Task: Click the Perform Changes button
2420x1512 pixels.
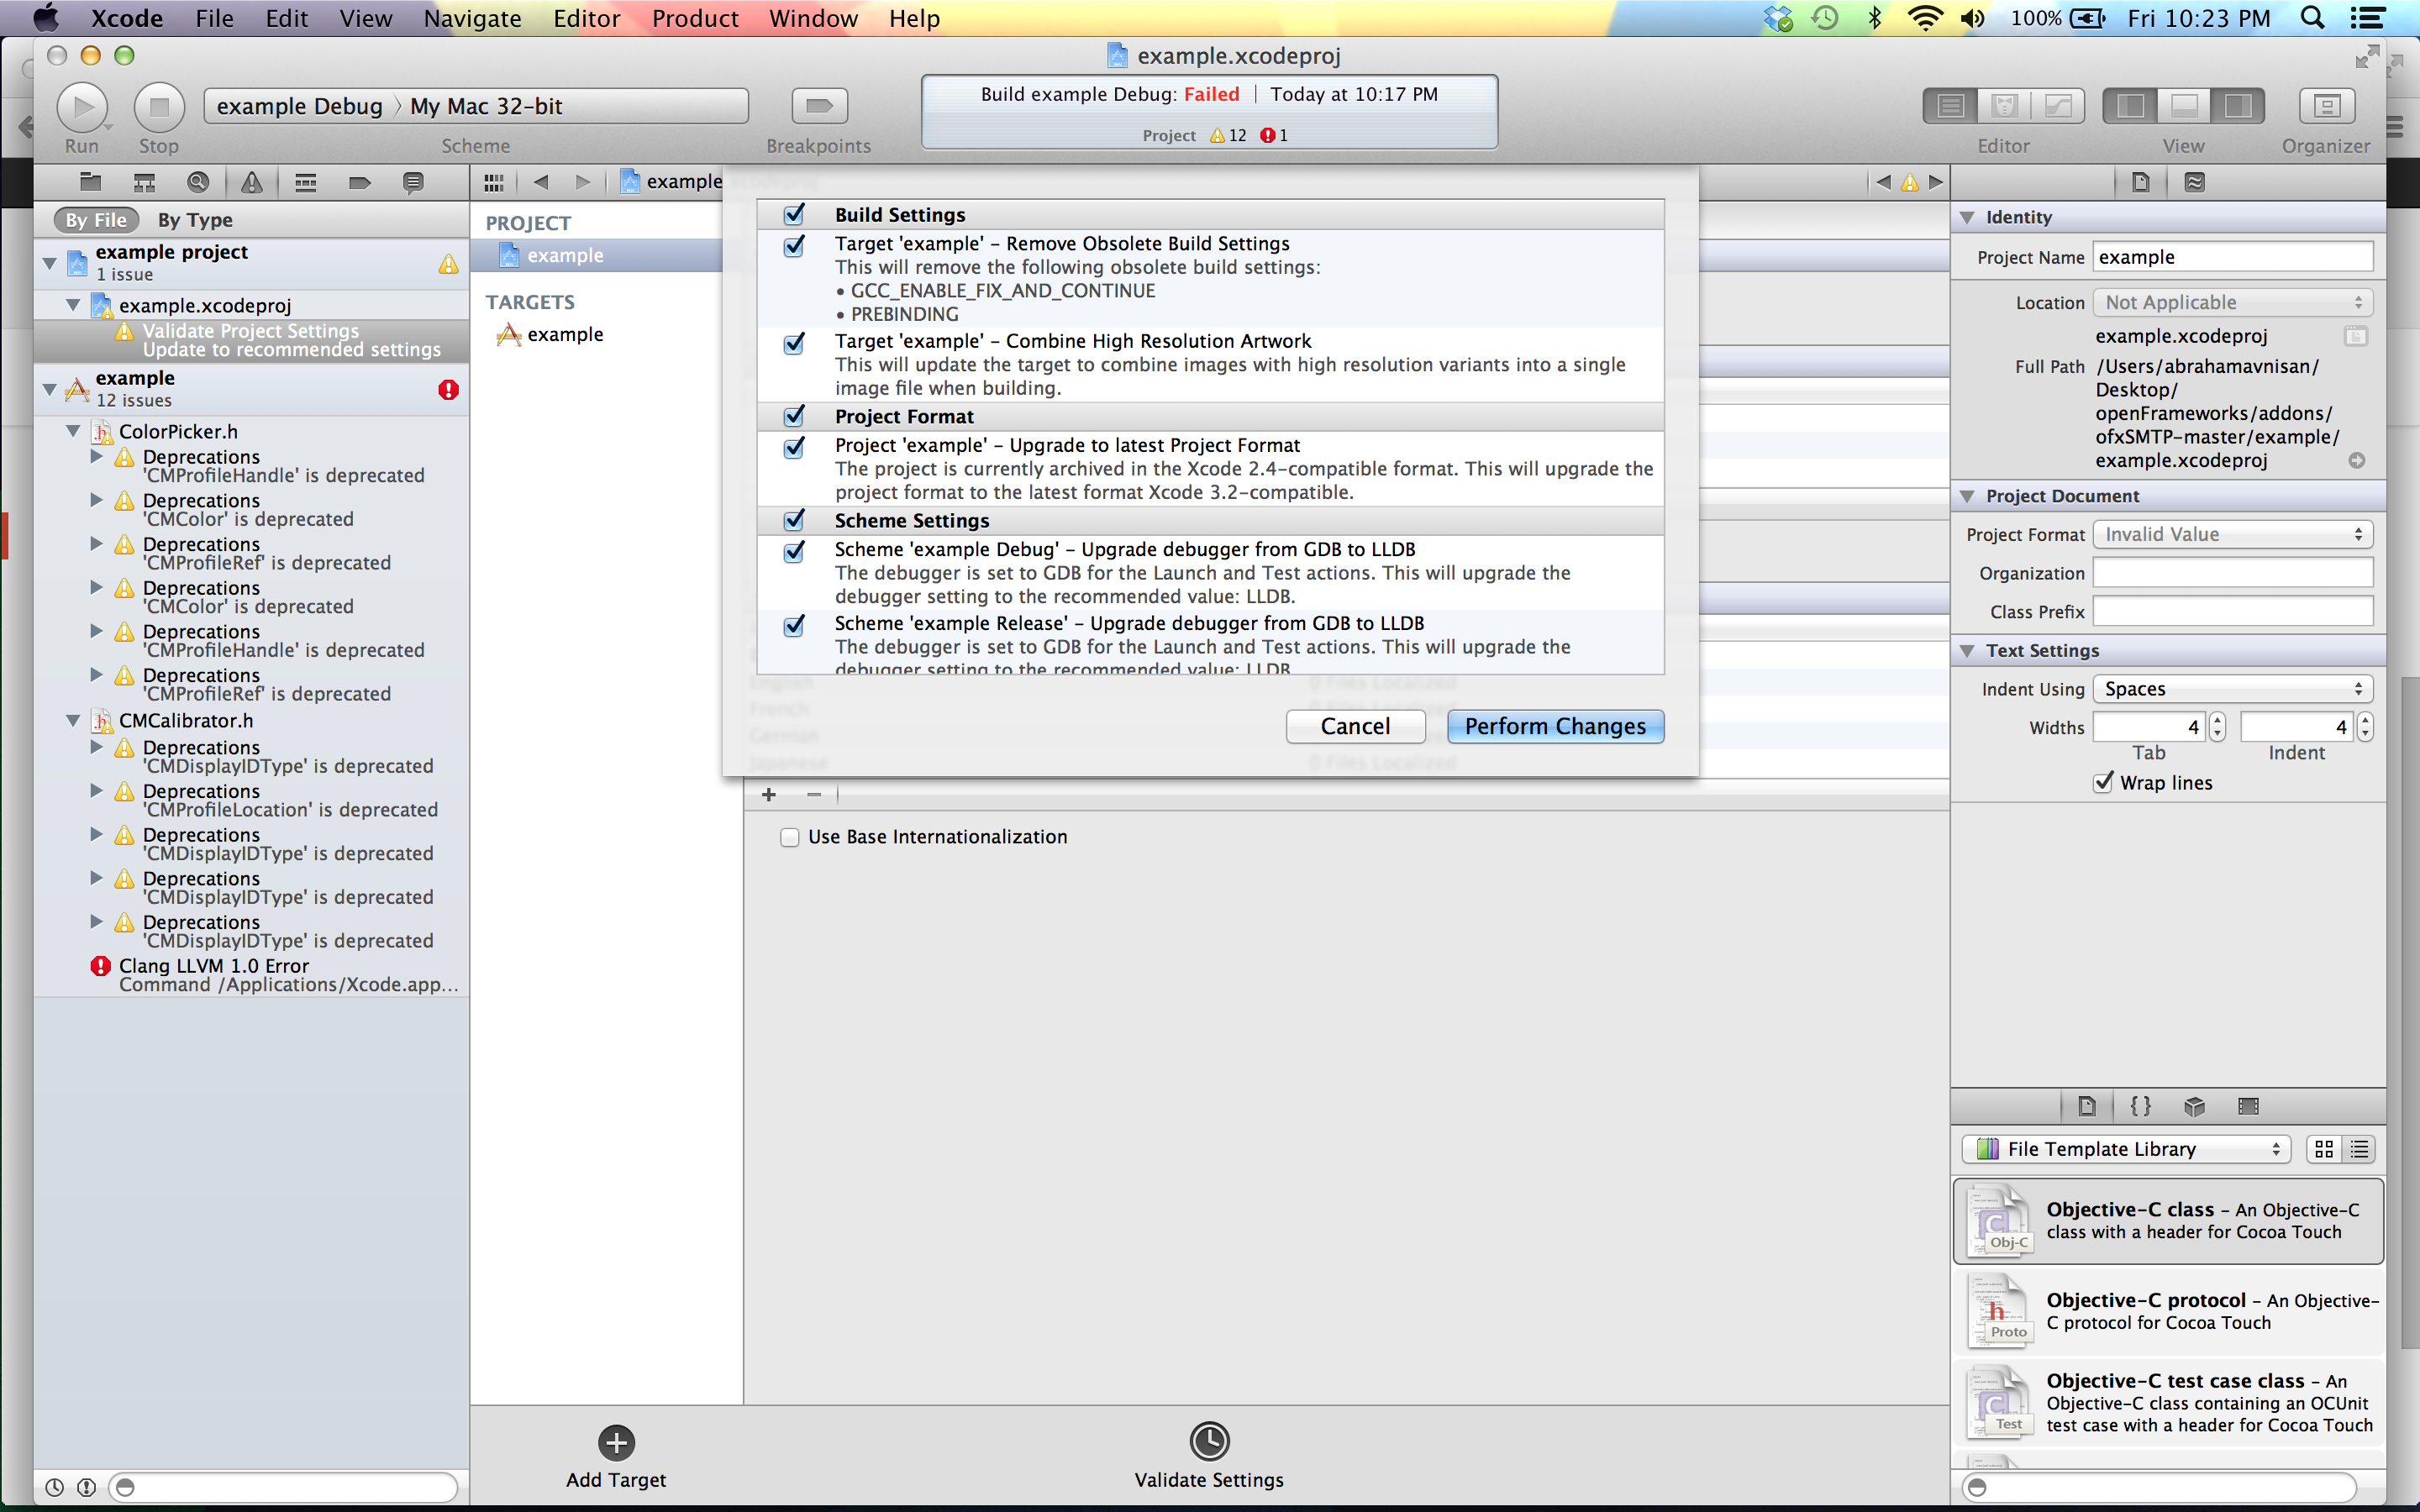Action: pyautogui.click(x=1555, y=726)
